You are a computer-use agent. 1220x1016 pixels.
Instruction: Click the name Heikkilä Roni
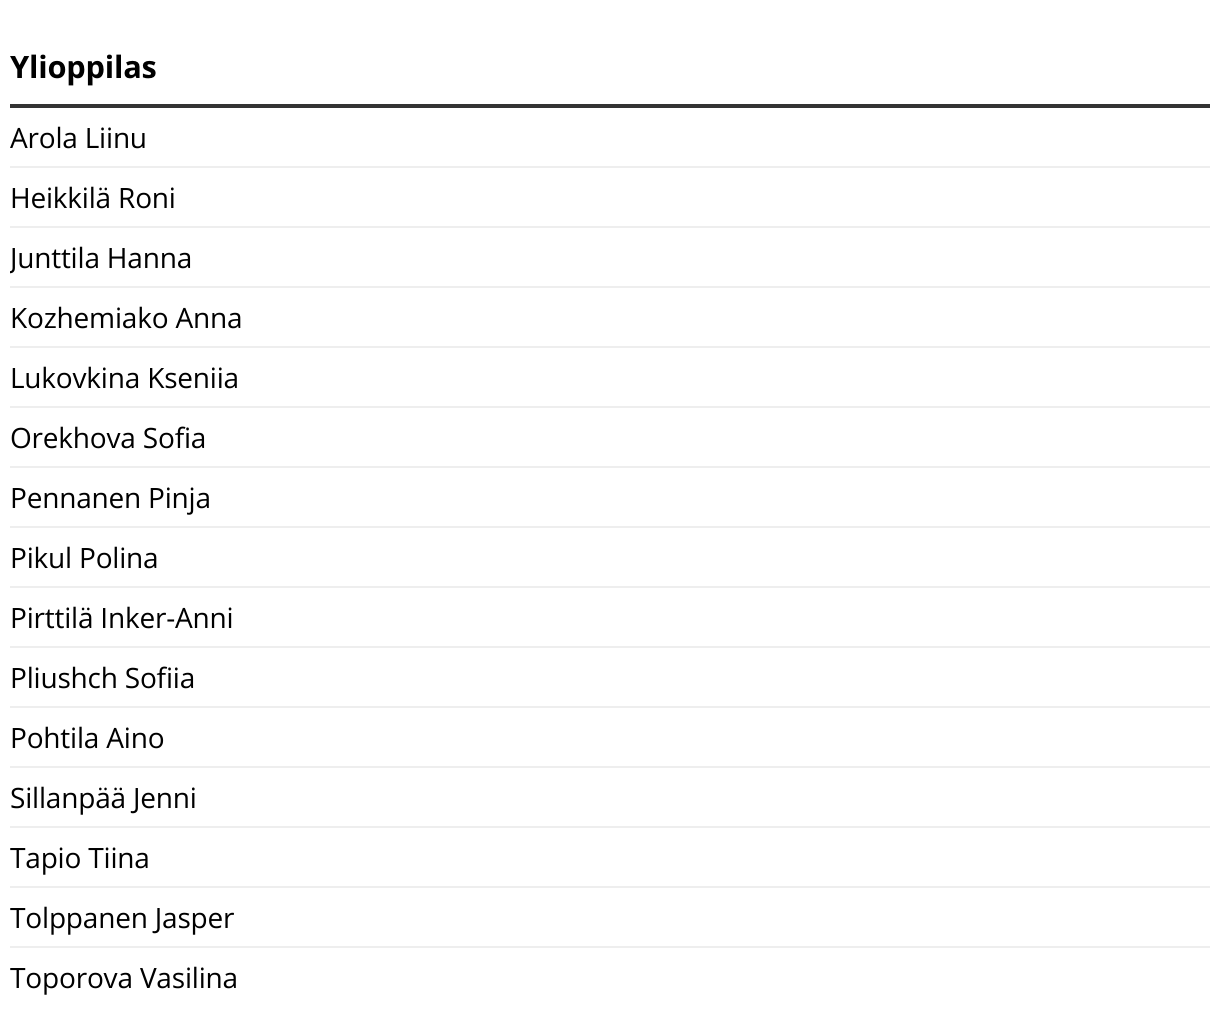pyautogui.click(x=92, y=198)
